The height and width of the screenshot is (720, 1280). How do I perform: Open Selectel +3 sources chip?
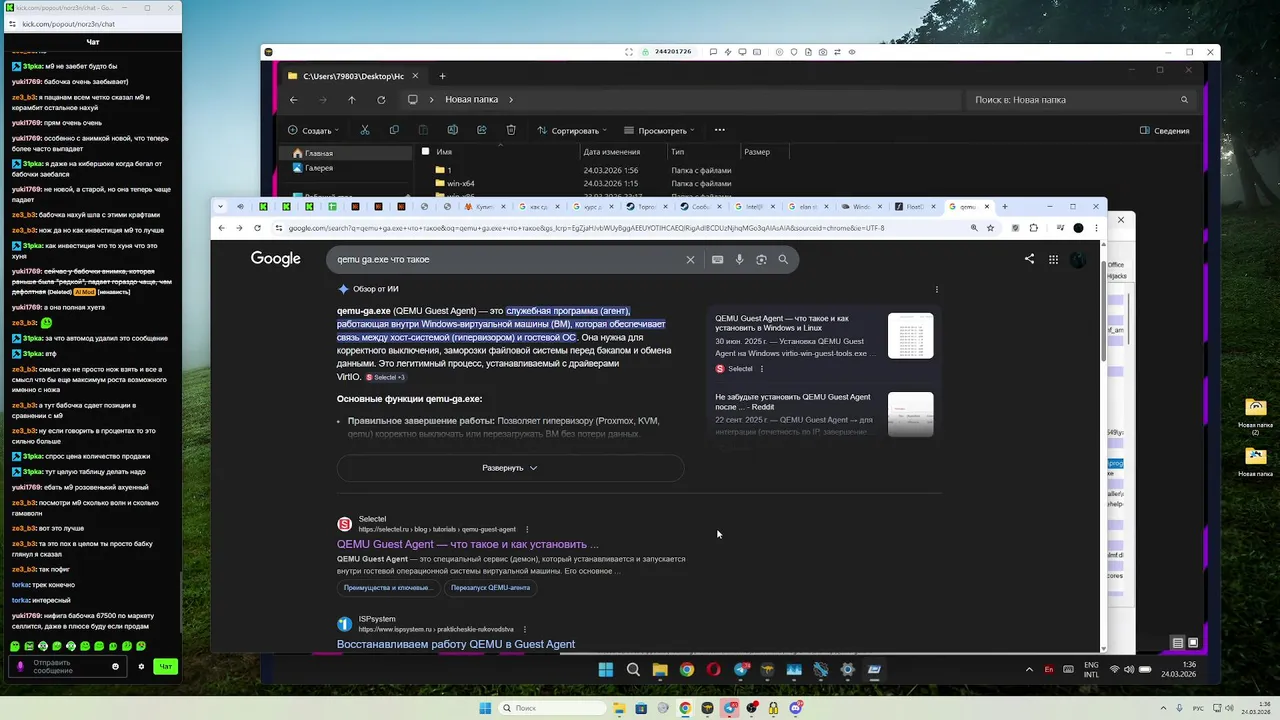click(385, 377)
